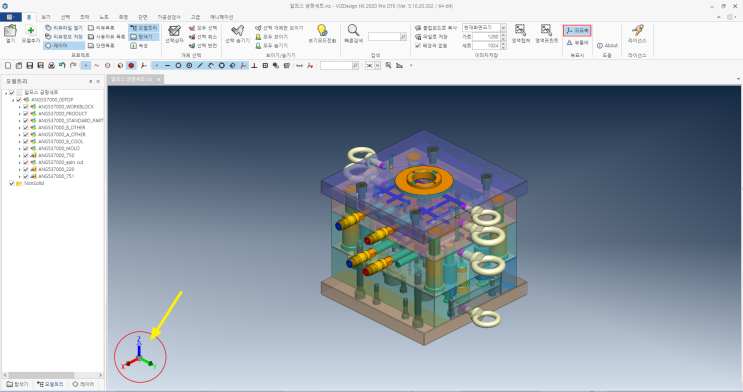Open the blue application menu dropdown
This screenshot has height=392, width=743.
10,17
